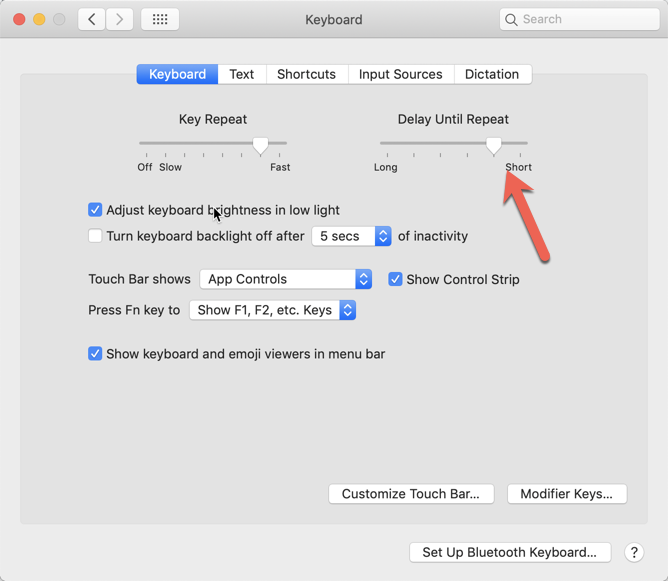Switch to the Shortcuts tab
The height and width of the screenshot is (581, 668).
pos(306,74)
